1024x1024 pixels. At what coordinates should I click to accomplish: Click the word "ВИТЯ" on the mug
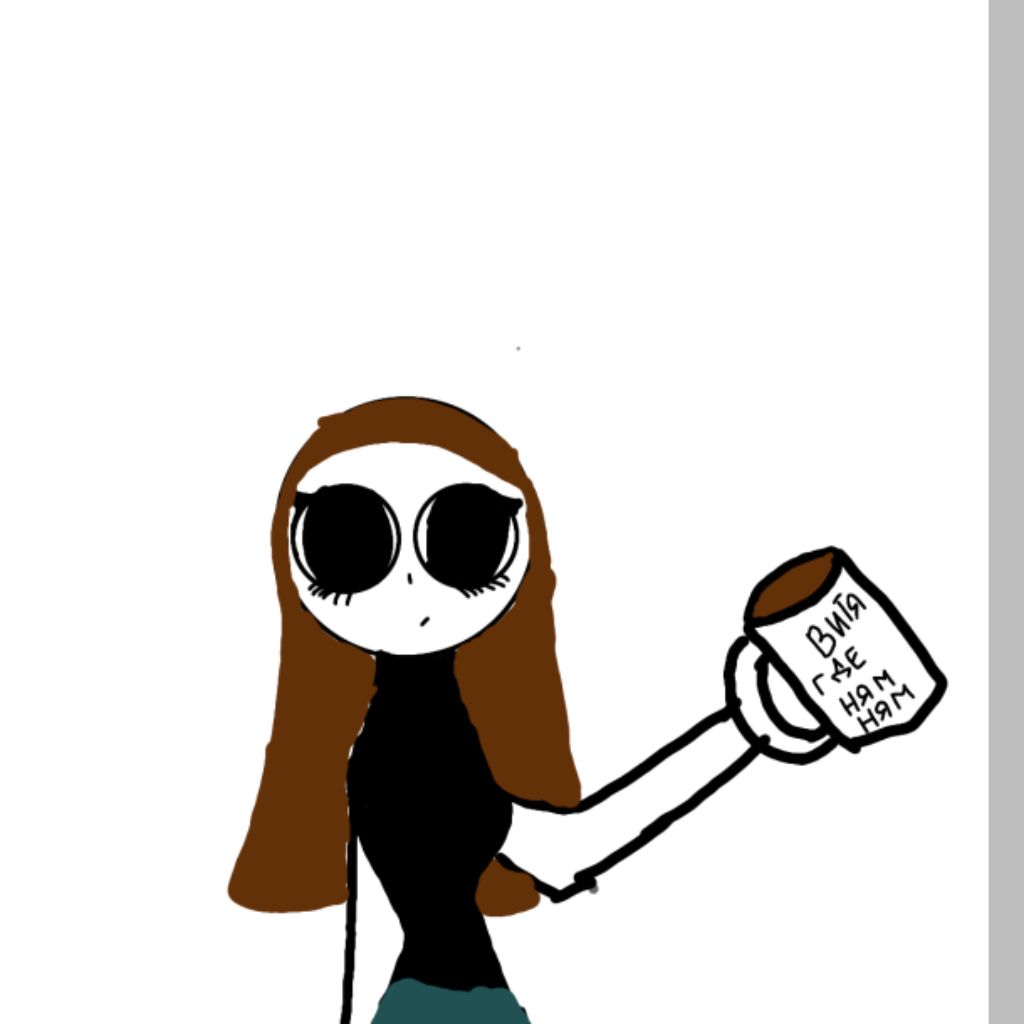836,625
